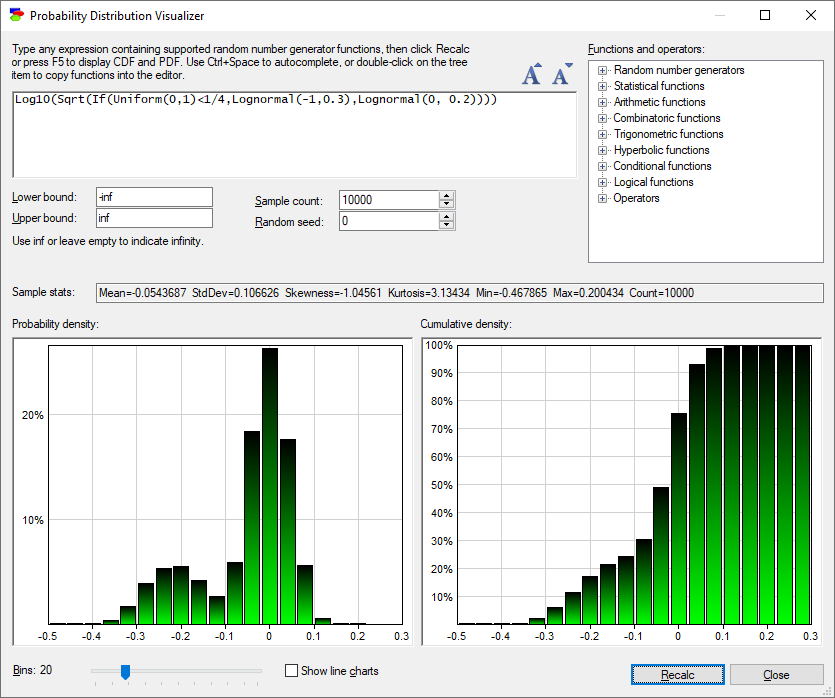Expand Operators tree node

point(602,198)
